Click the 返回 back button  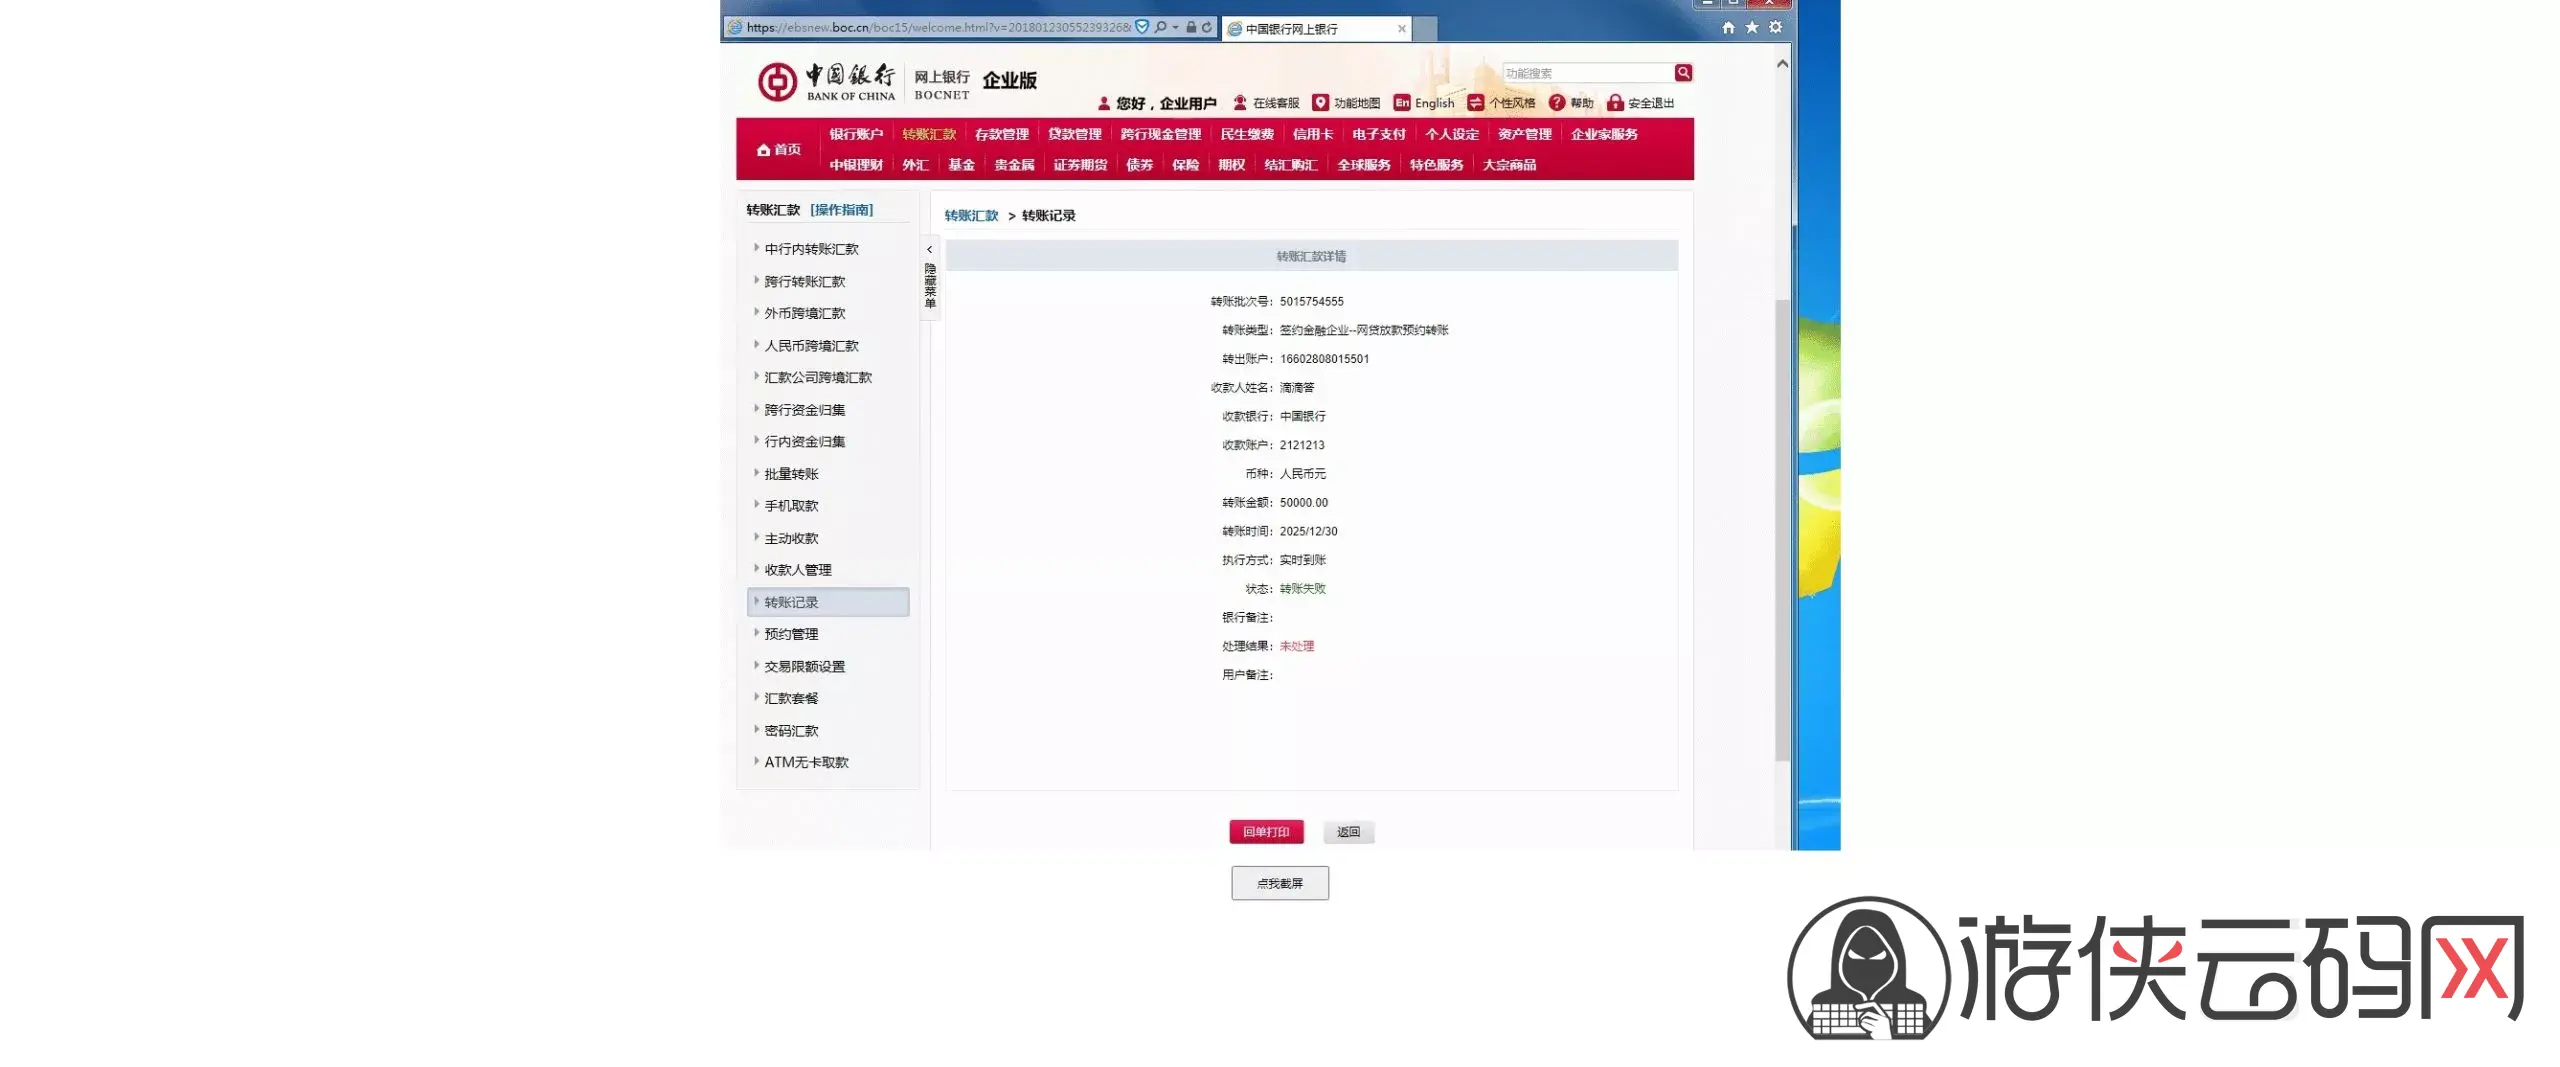tap(1348, 832)
